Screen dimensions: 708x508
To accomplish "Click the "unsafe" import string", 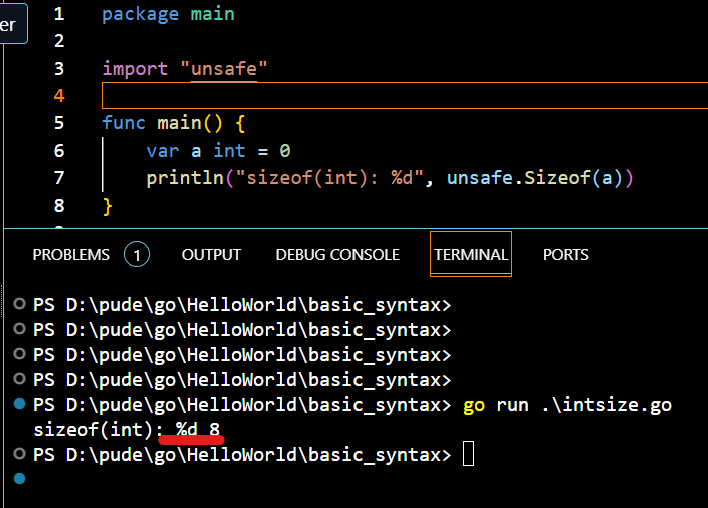I will (x=224, y=69).
